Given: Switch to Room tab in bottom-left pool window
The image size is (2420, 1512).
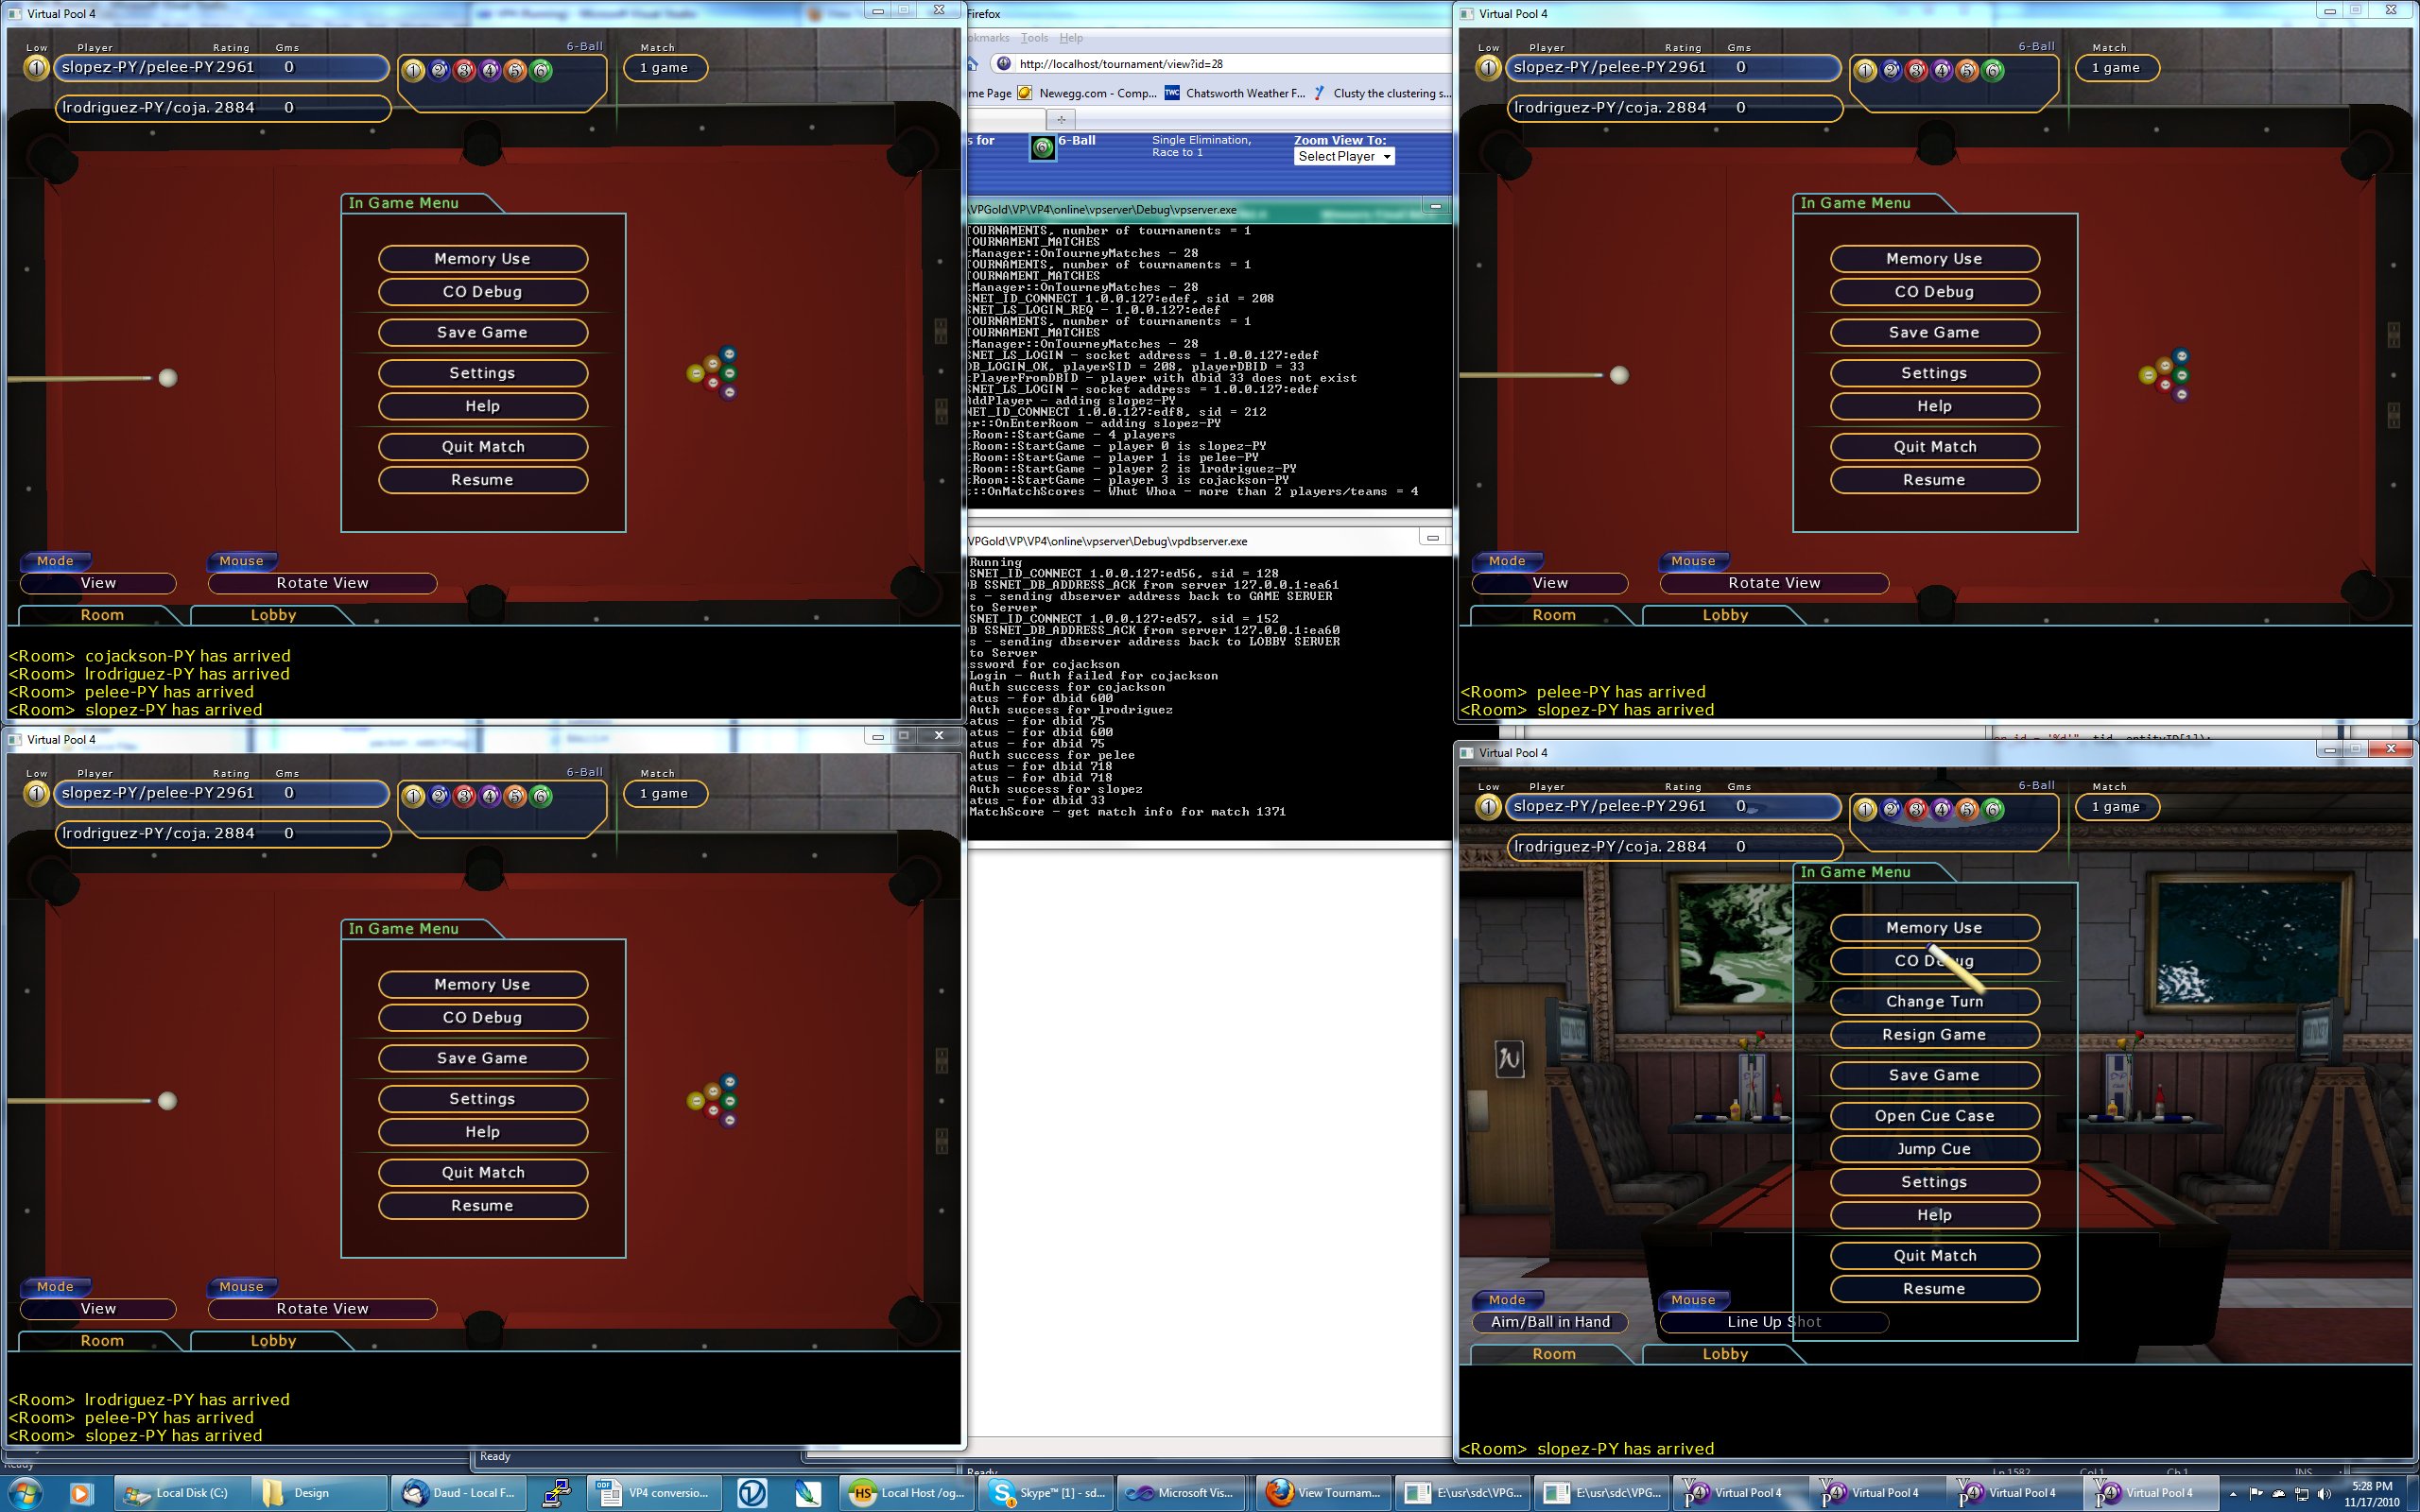Looking at the screenshot, I should coord(102,1341).
